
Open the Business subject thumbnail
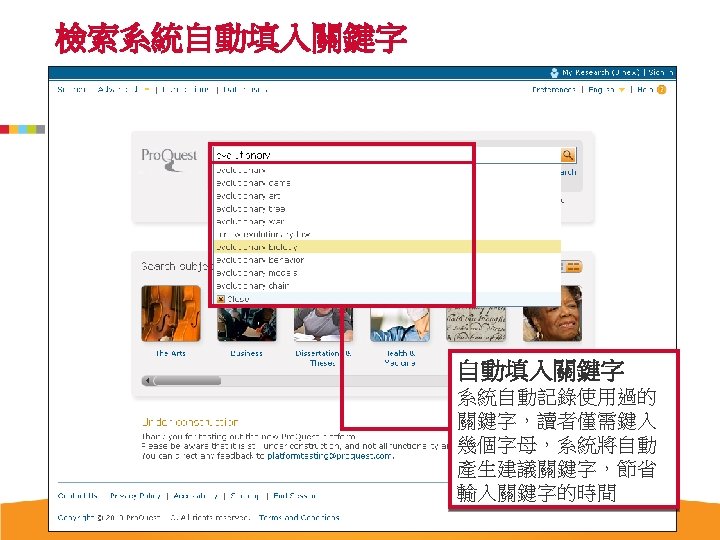click(247, 324)
